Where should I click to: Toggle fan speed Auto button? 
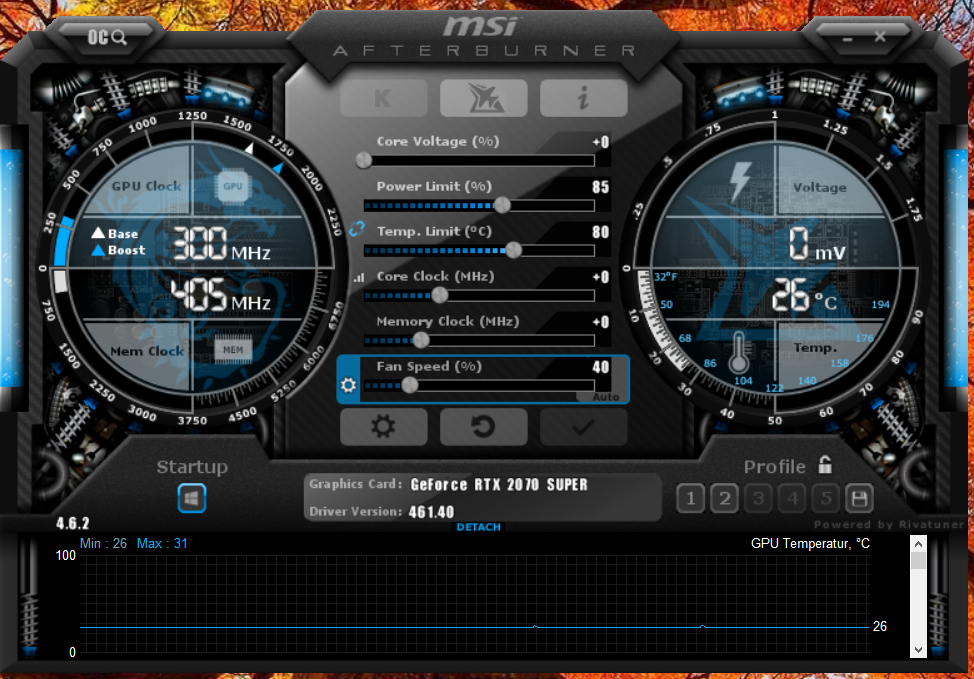(606, 397)
